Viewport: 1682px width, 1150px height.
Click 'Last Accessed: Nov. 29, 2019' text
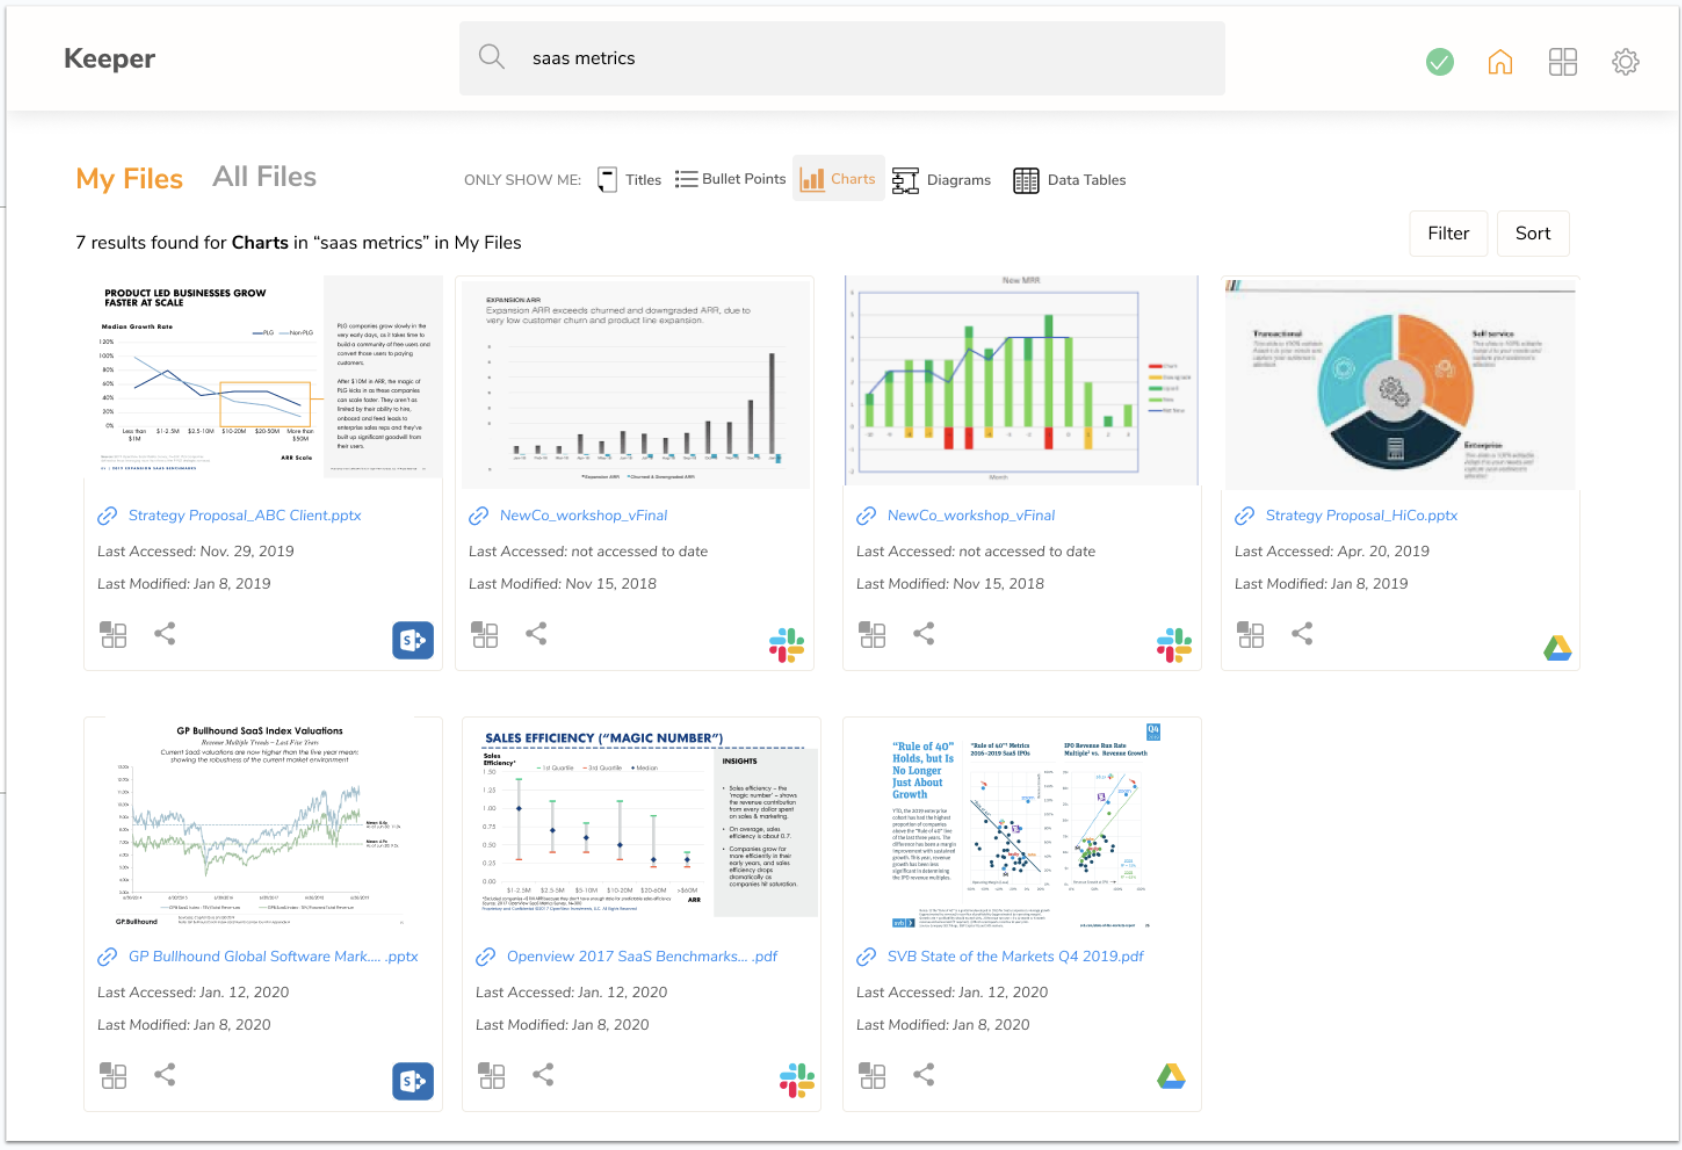pos(195,551)
